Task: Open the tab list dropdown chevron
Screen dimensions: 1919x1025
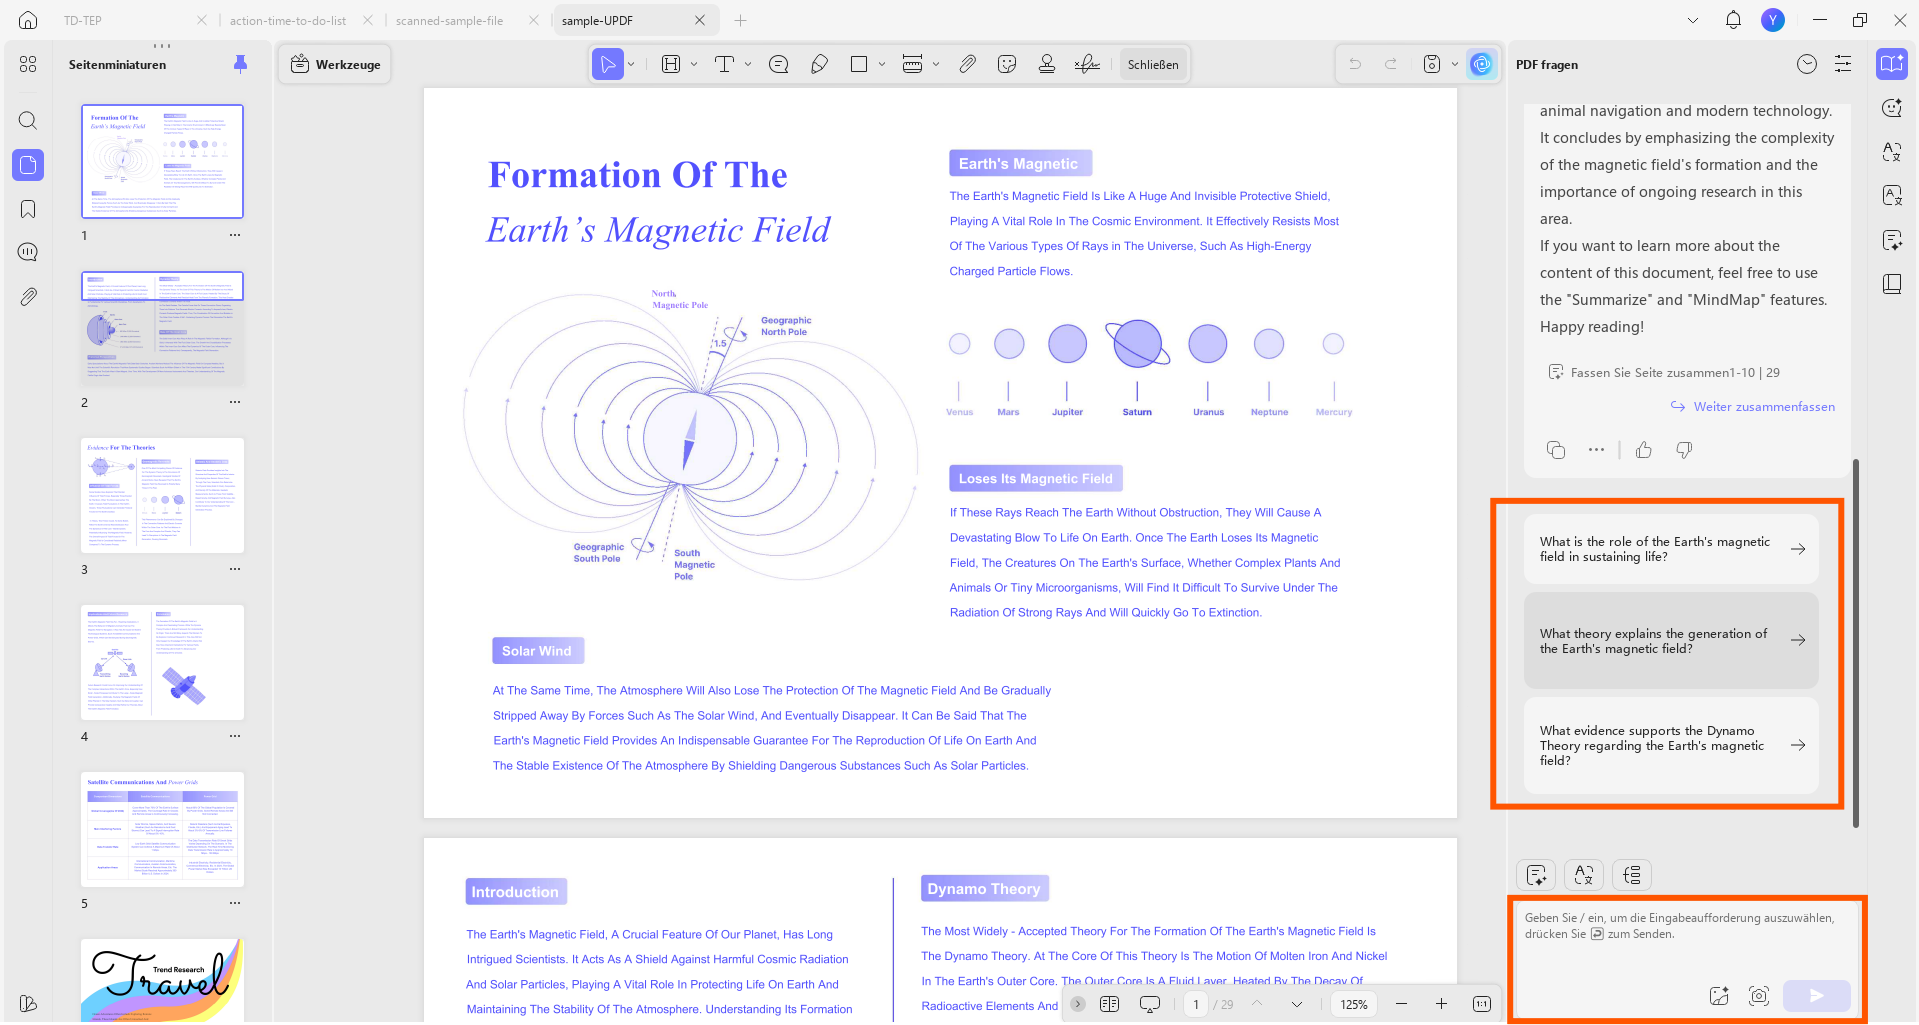Action: [1692, 20]
